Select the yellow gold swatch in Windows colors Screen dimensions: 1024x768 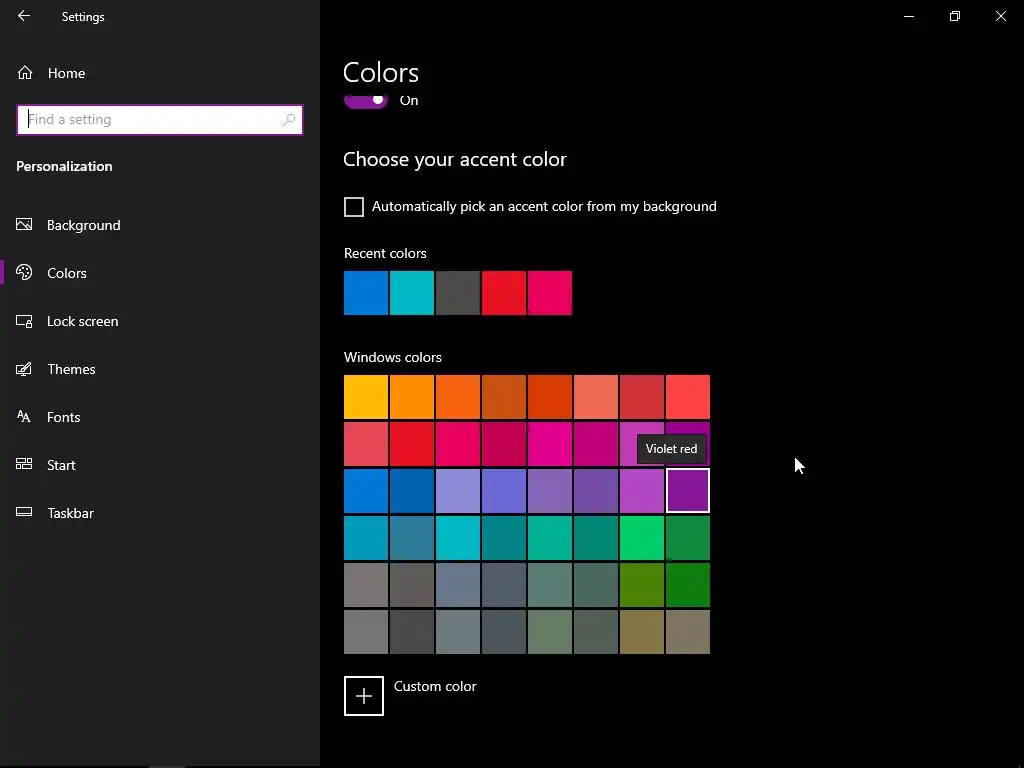point(366,397)
